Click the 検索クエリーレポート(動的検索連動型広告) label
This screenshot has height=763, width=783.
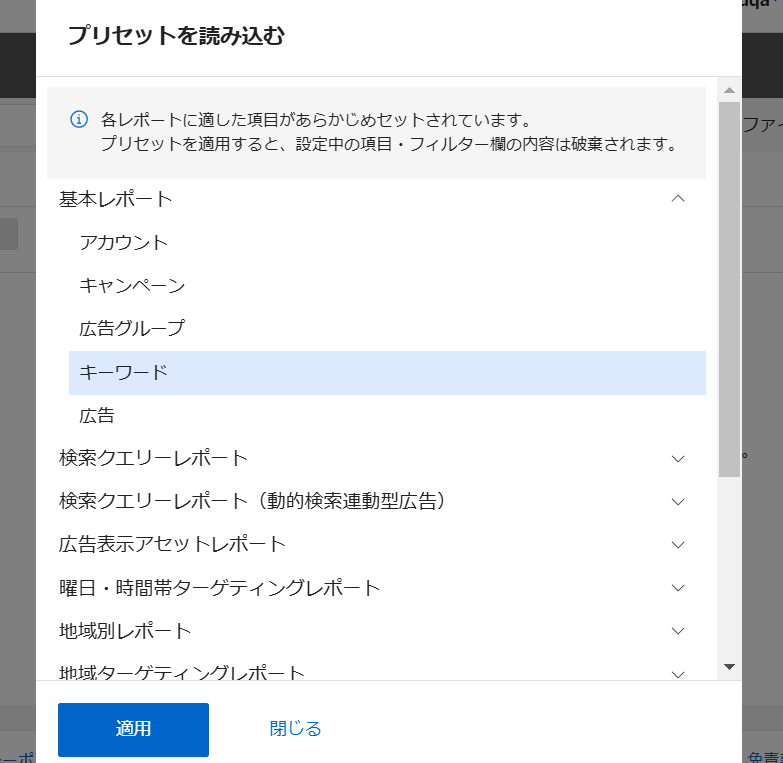(253, 501)
